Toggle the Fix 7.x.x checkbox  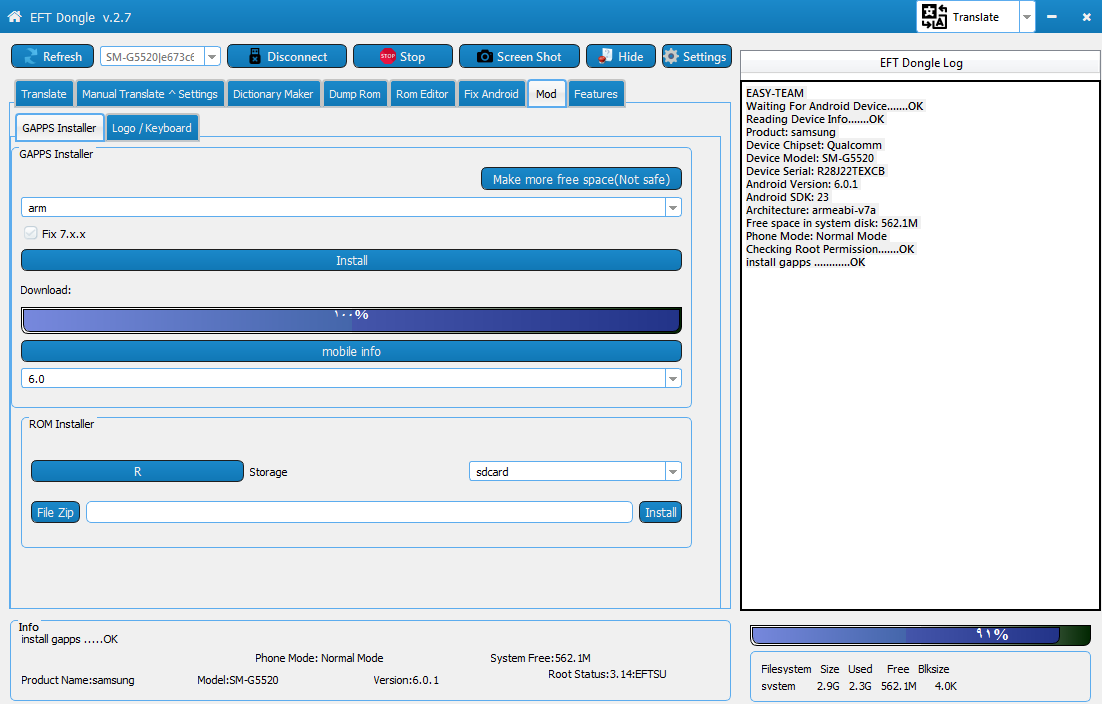[x=31, y=233]
